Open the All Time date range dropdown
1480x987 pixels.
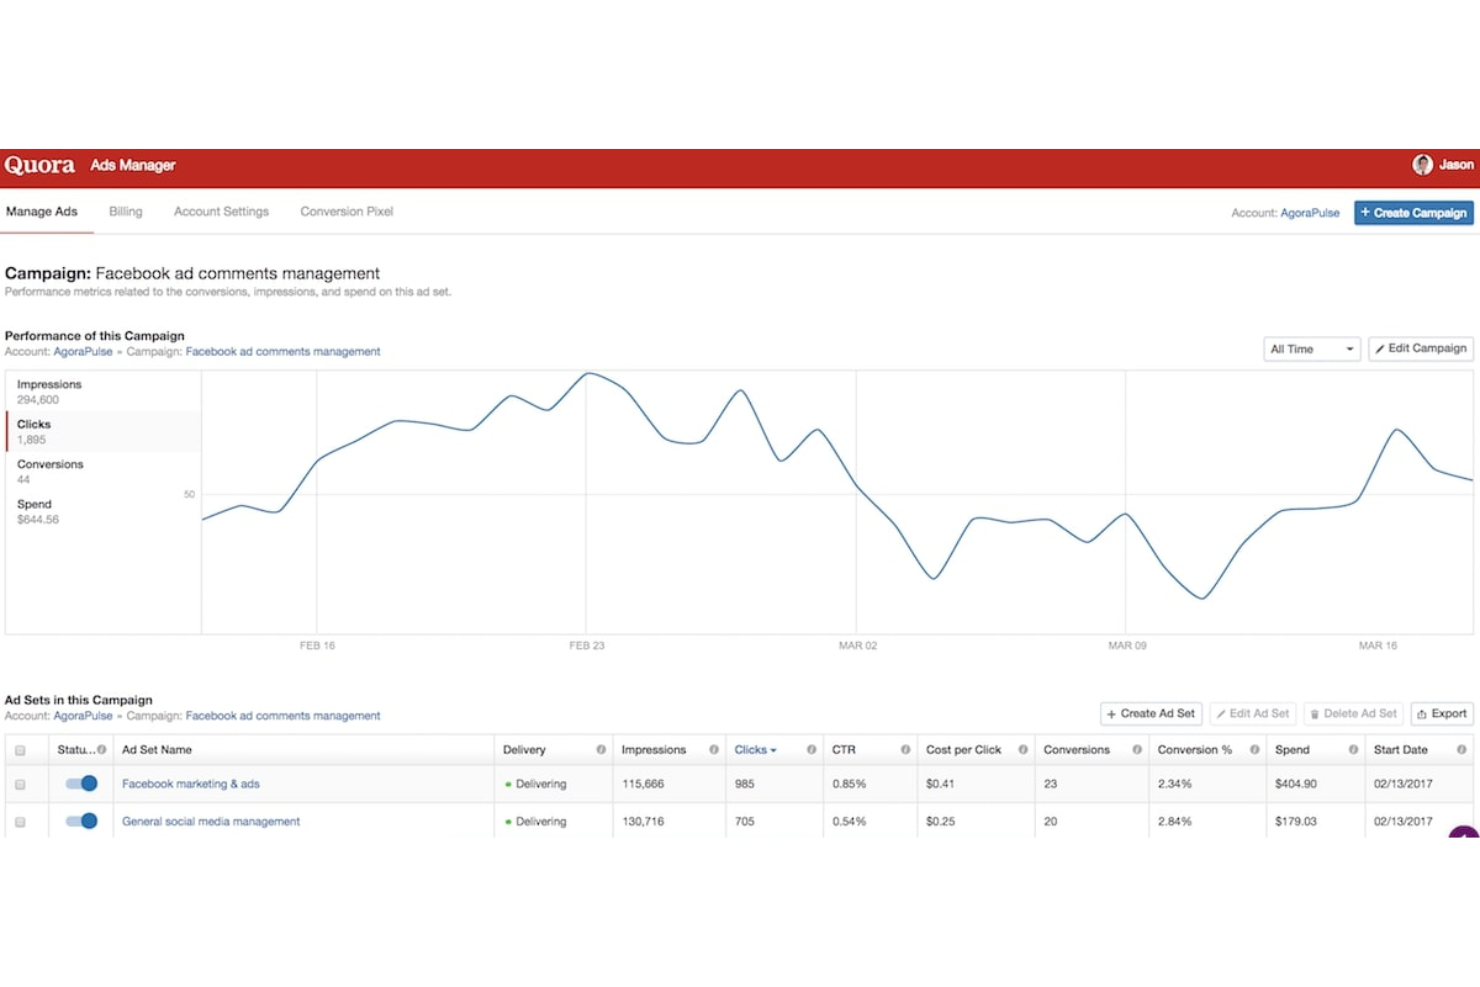[x=1311, y=349]
